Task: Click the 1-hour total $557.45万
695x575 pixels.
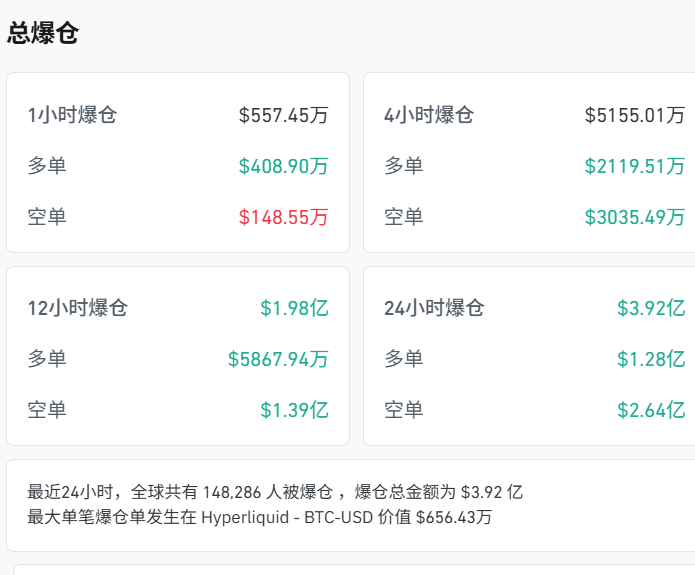Action: click(x=283, y=115)
